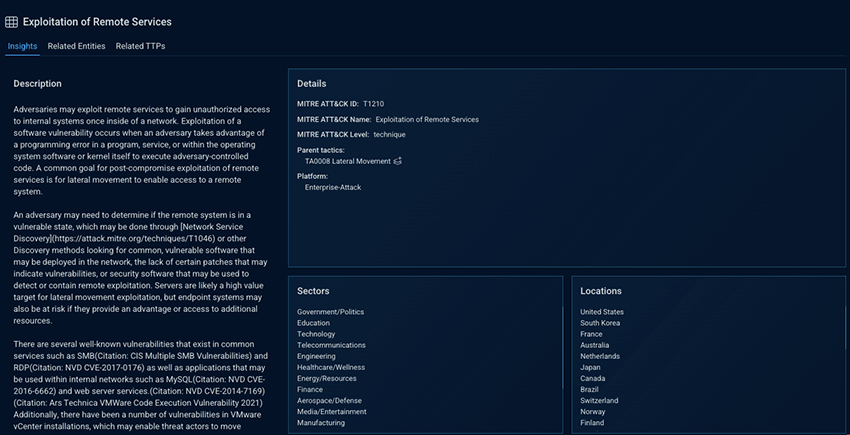The height and width of the screenshot is (435, 850).
Task: Click the Healthcare/Wellness sector entry
Action: (330, 367)
